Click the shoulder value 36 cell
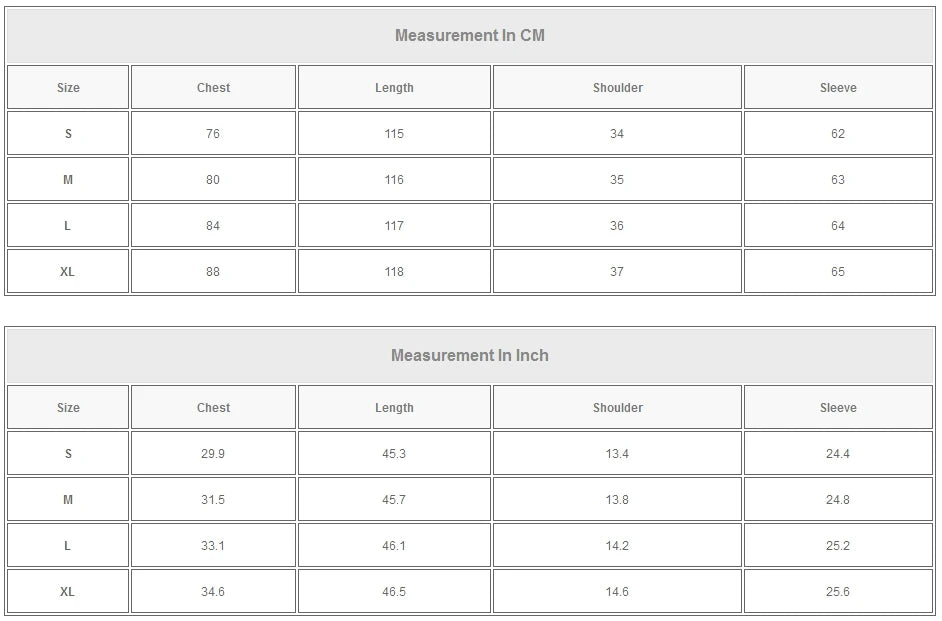The width and height of the screenshot is (942, 621). coord(617,226)
